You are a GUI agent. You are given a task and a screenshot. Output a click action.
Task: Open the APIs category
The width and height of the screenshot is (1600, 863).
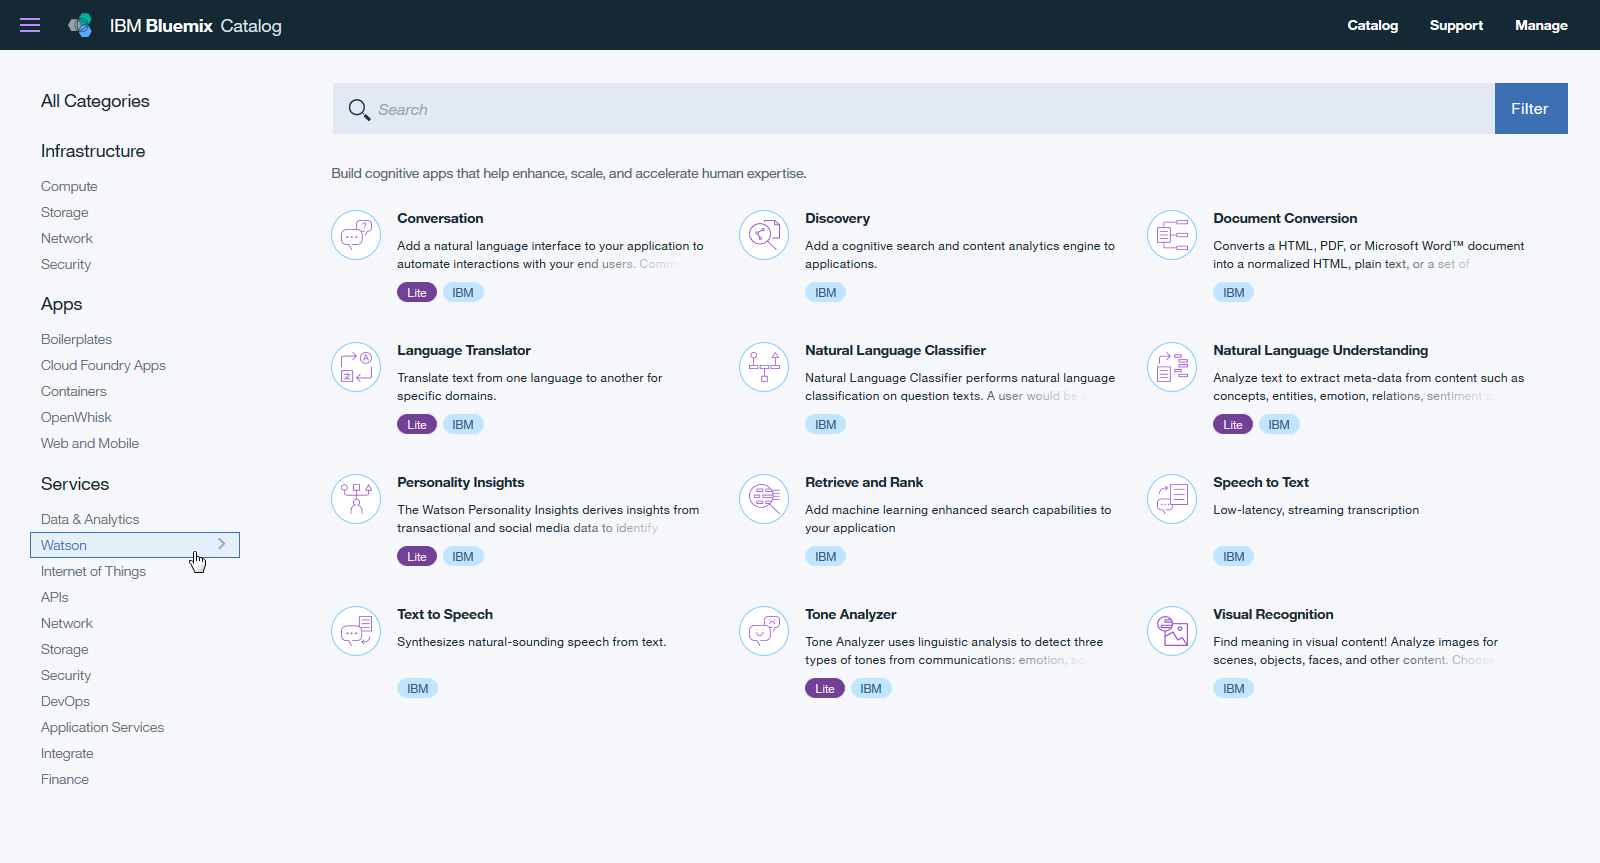(55, 597)
